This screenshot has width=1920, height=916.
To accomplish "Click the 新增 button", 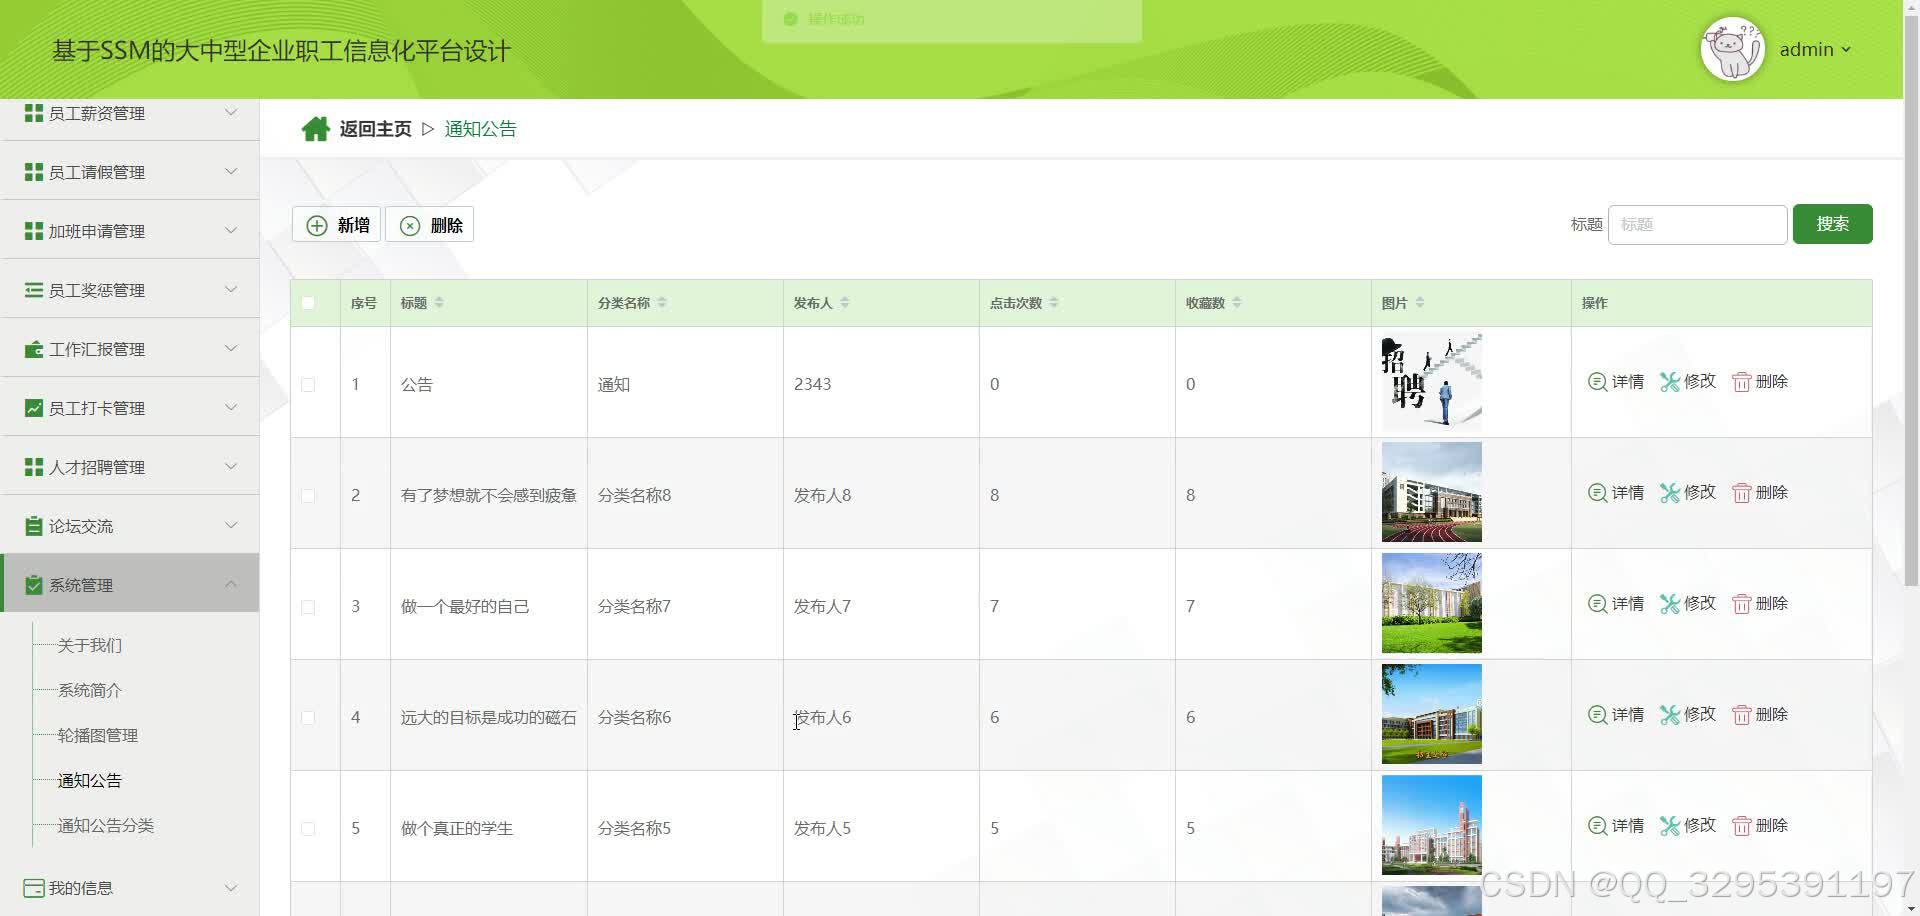I will [x=336, y=225].
